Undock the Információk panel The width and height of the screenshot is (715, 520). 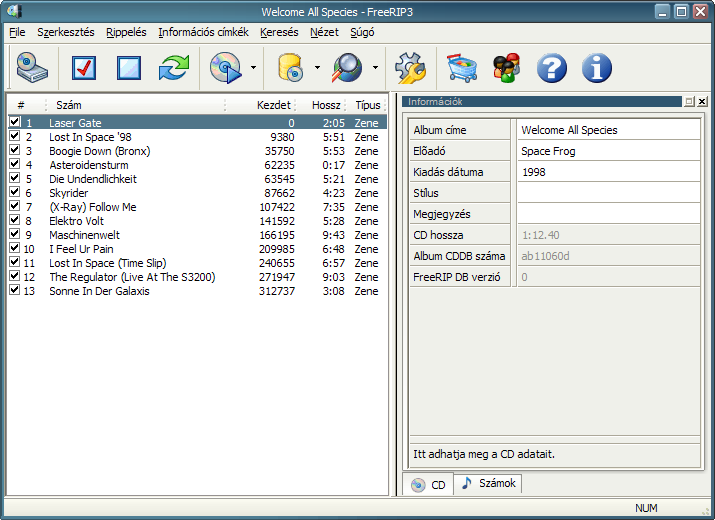click(689, 102)
